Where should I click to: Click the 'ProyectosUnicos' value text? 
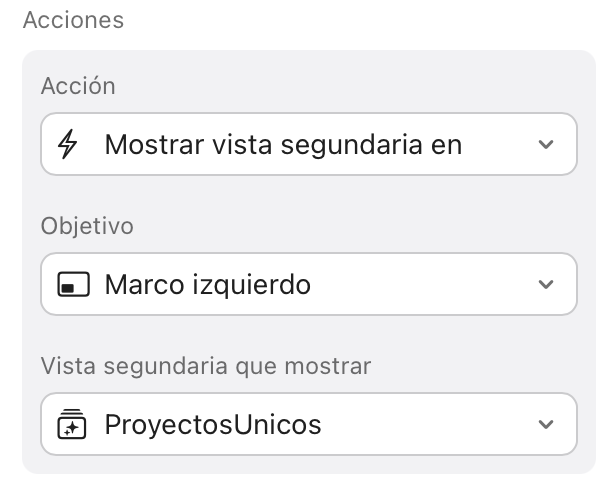point(213,425)
